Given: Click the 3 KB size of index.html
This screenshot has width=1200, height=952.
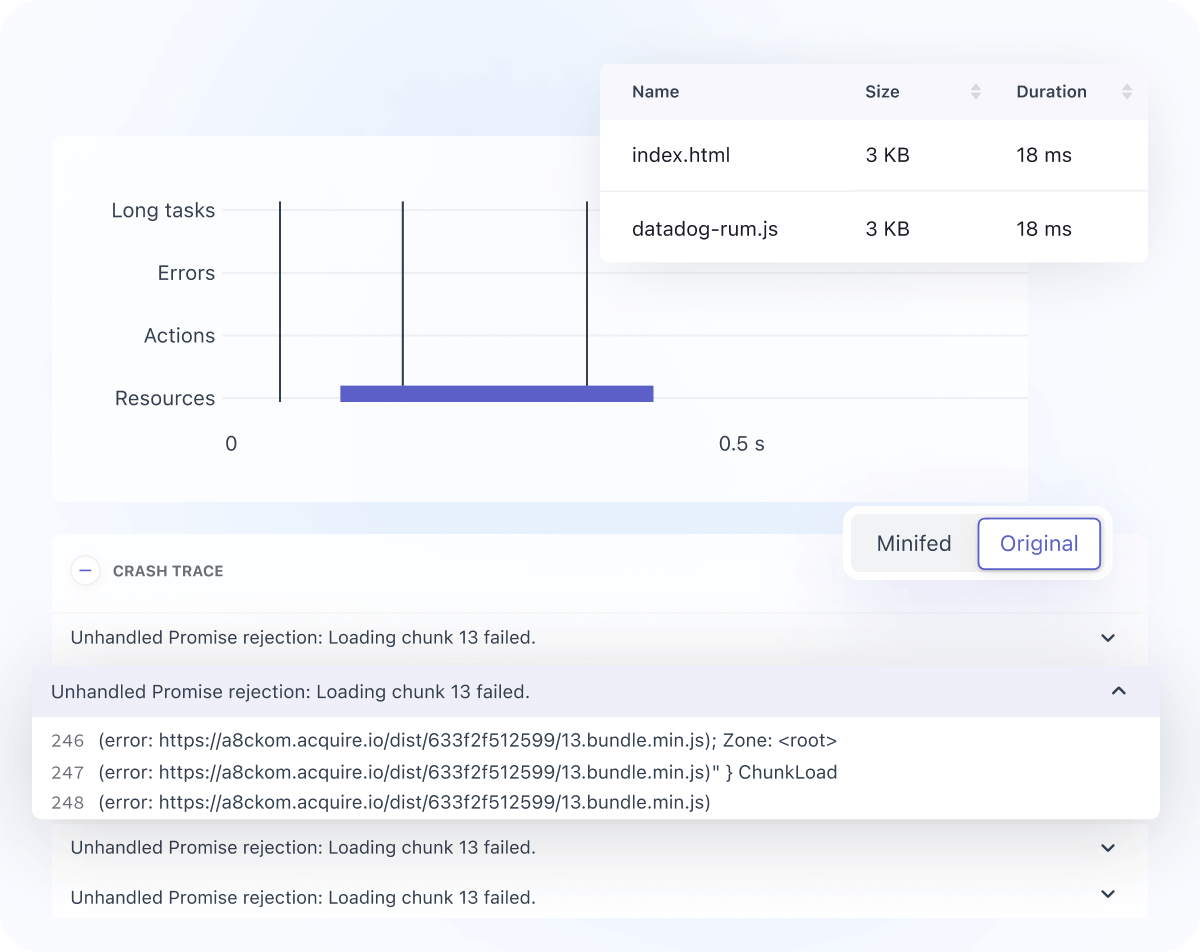Looking at the screenshot, I should pos(888,155).
